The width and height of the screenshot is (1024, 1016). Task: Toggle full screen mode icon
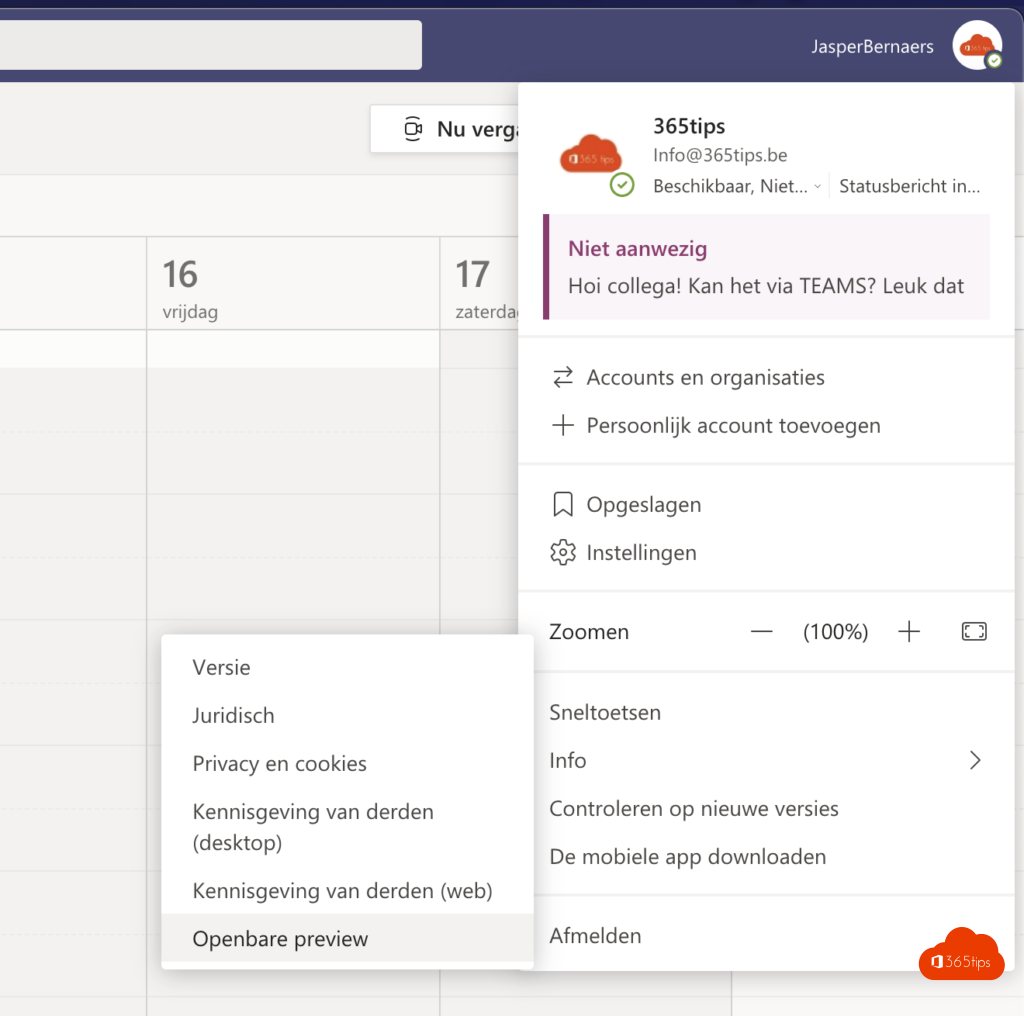pos(973,632)
